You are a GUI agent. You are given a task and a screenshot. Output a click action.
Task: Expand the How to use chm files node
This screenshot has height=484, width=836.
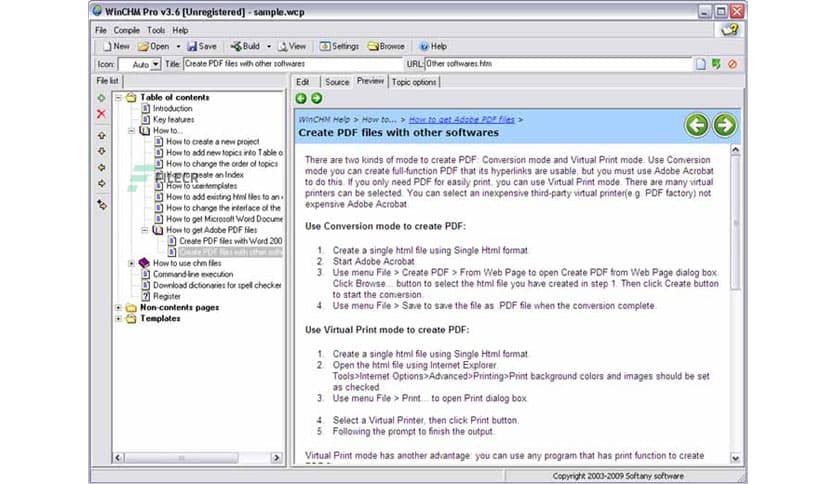[132, 263]
